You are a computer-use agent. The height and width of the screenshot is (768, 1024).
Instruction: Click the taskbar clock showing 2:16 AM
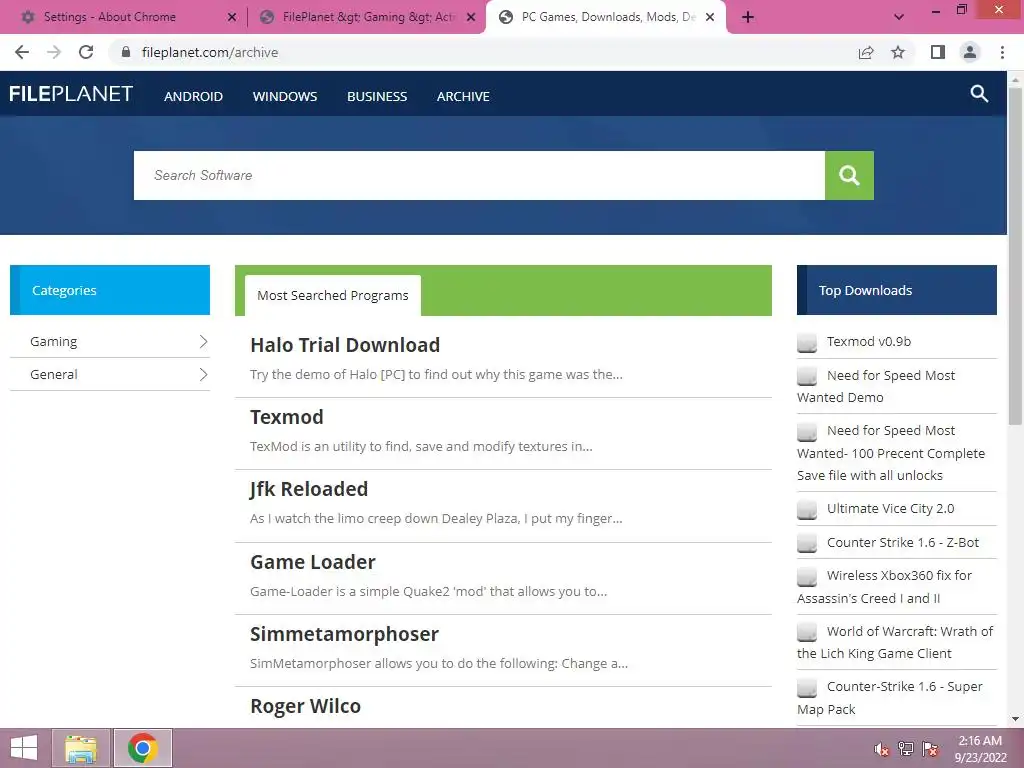point(980,748)
